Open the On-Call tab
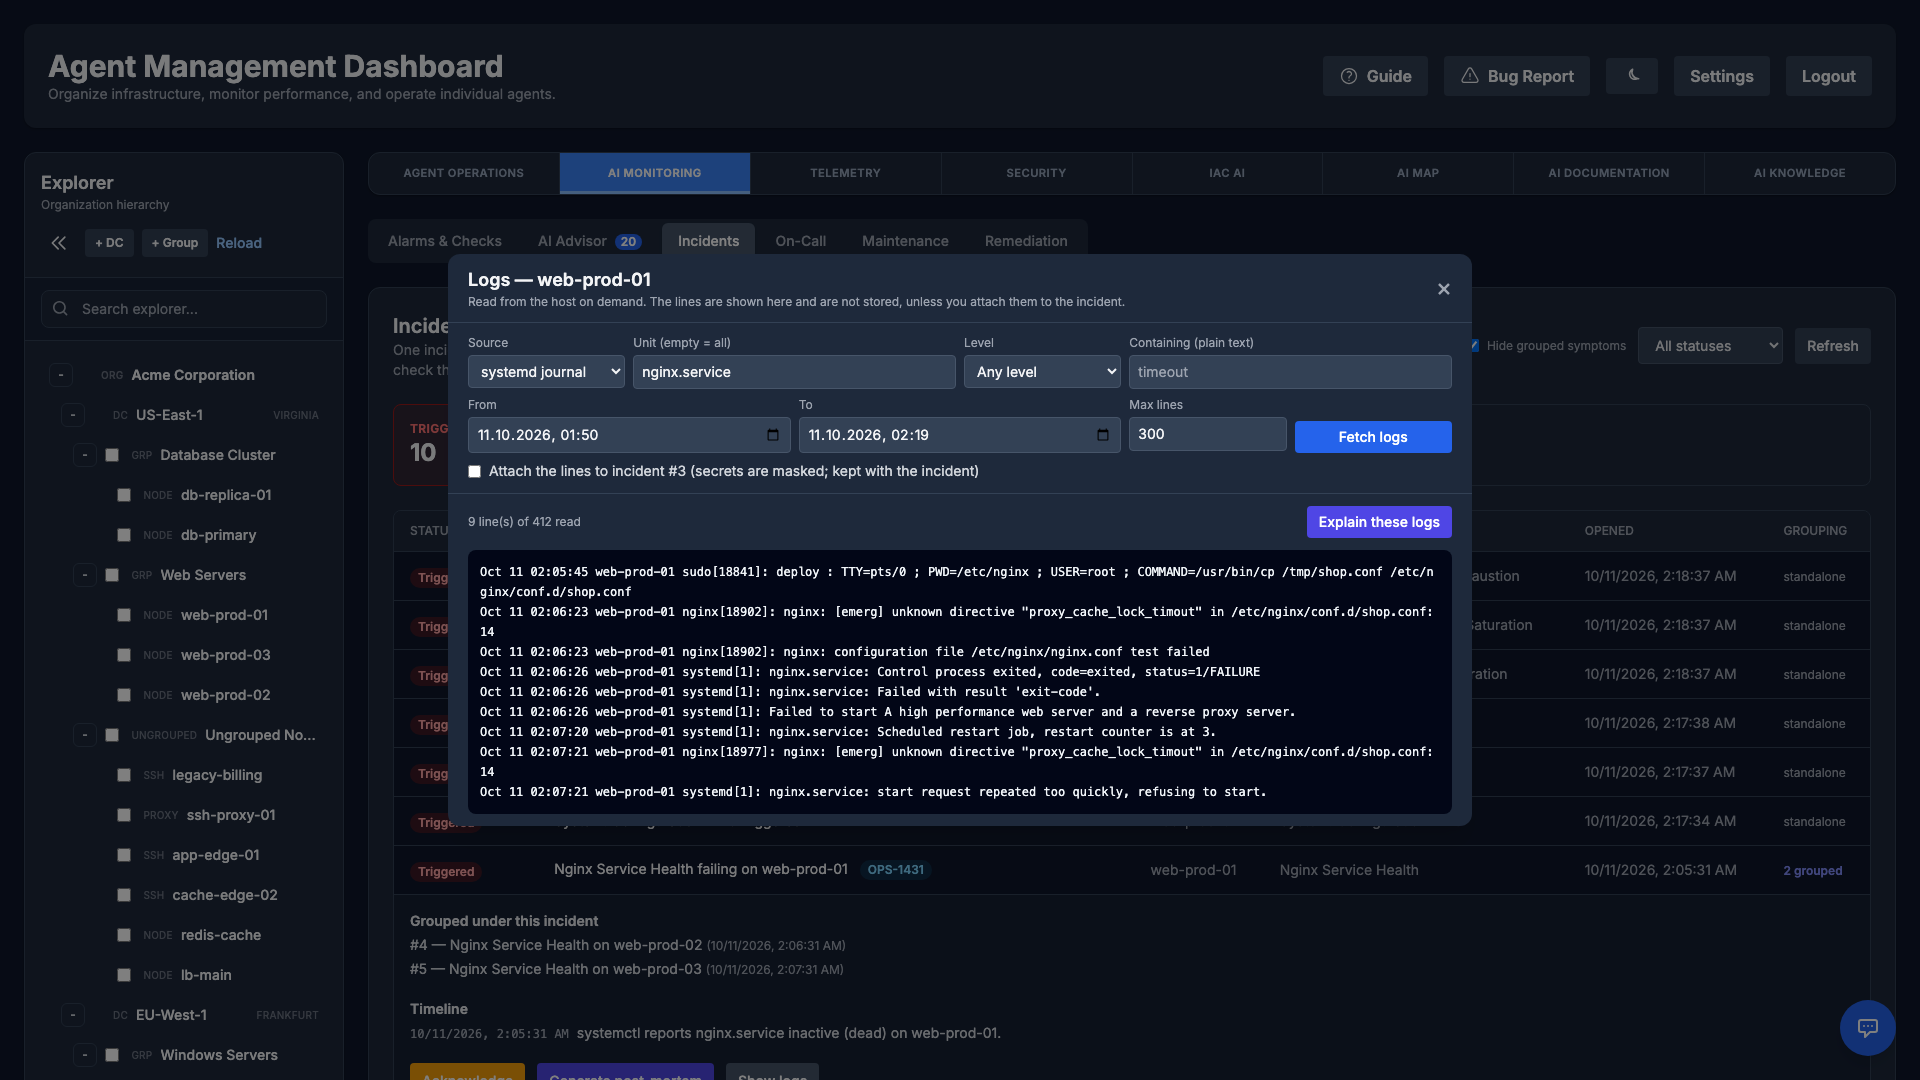This screenshot has width=1920, height=1080. click(x=800, y=241)
